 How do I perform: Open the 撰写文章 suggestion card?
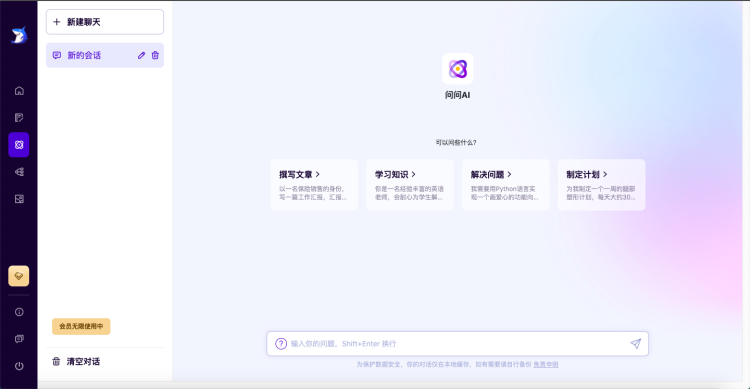(x=314, y=185)
